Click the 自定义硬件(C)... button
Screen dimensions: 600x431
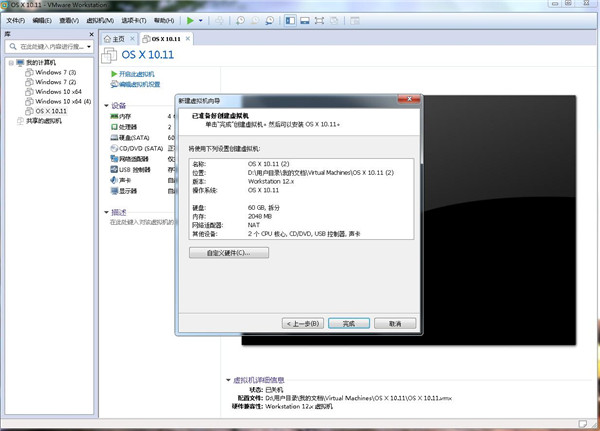tap(229, 253)
